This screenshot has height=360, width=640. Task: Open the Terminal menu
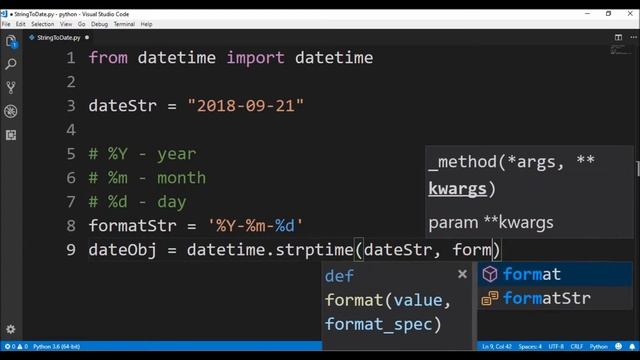tap(124, 24)
